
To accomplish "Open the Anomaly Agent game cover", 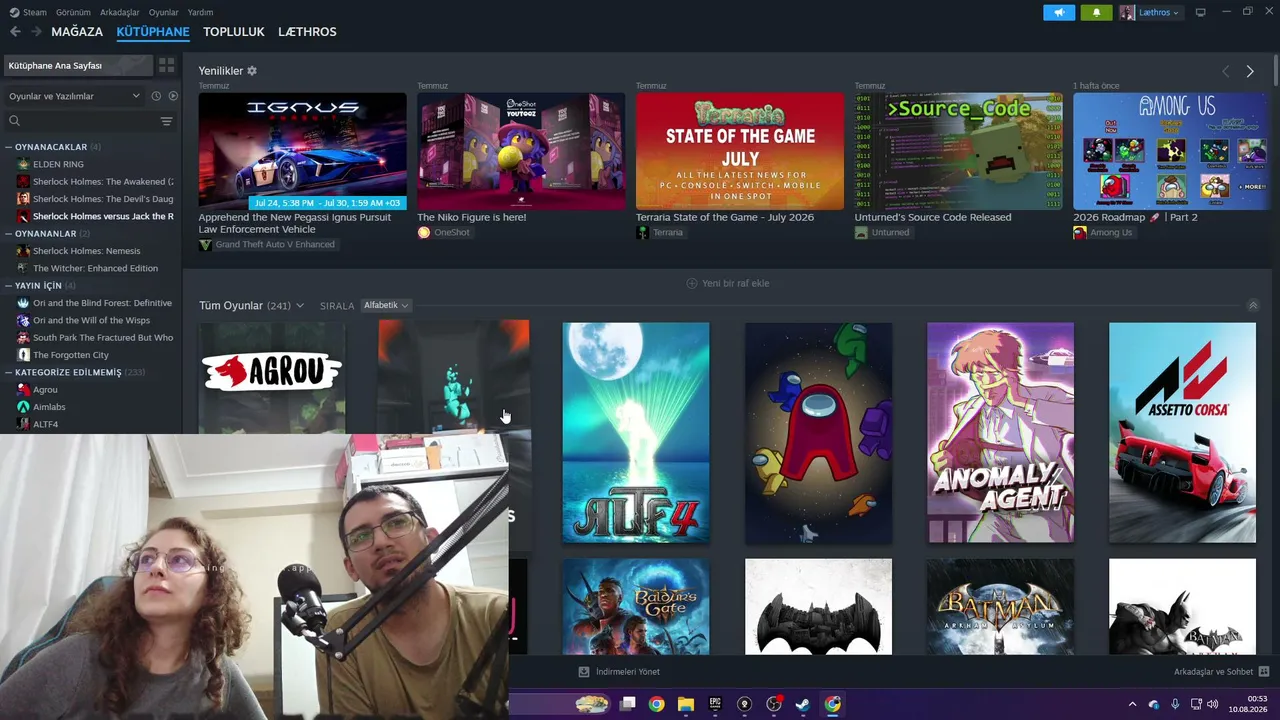I will click(1000, 432).
